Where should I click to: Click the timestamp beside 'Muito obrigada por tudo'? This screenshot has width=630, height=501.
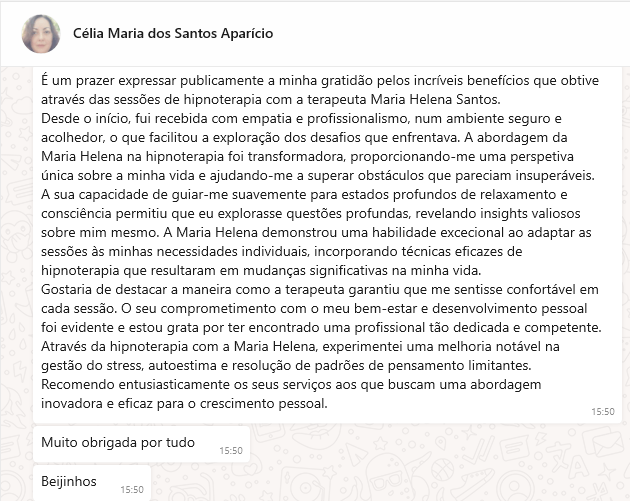(231, 451)
